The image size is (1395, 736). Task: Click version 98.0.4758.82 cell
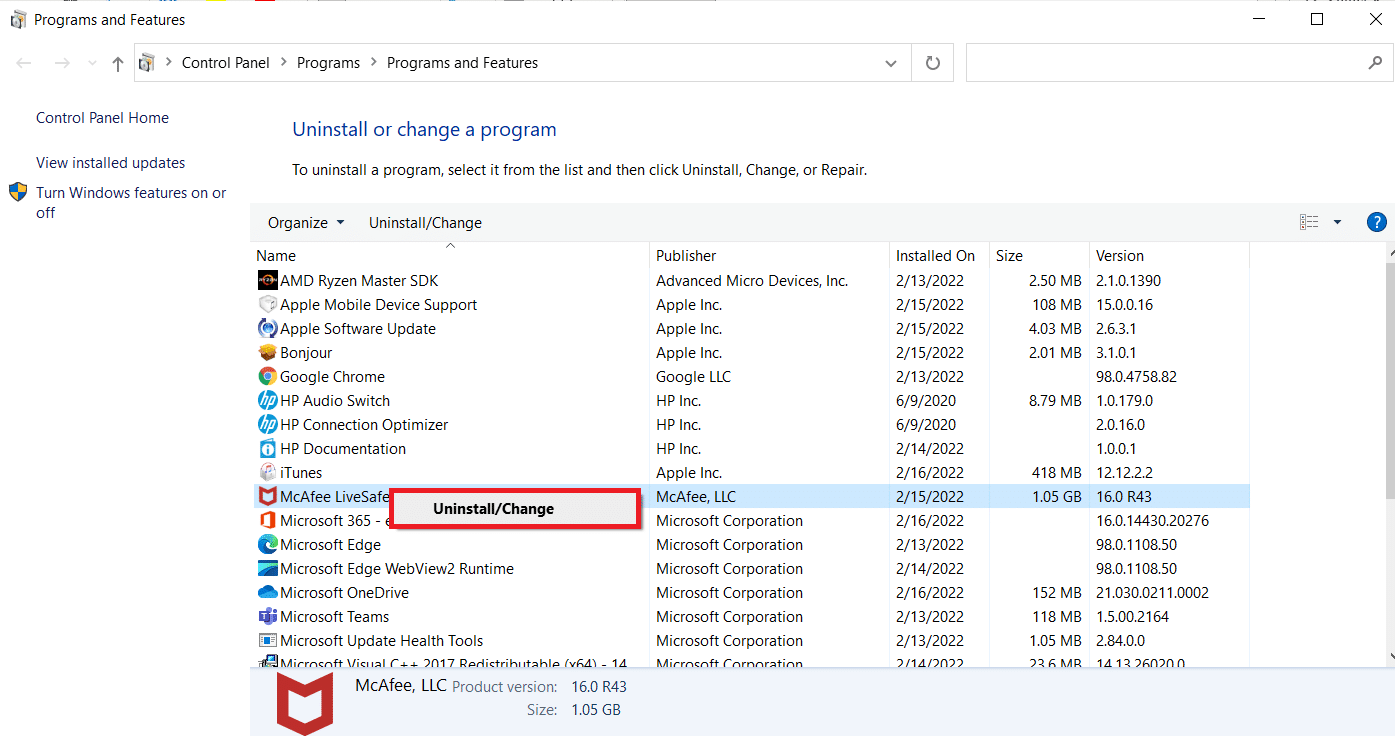click(1136, 377)
